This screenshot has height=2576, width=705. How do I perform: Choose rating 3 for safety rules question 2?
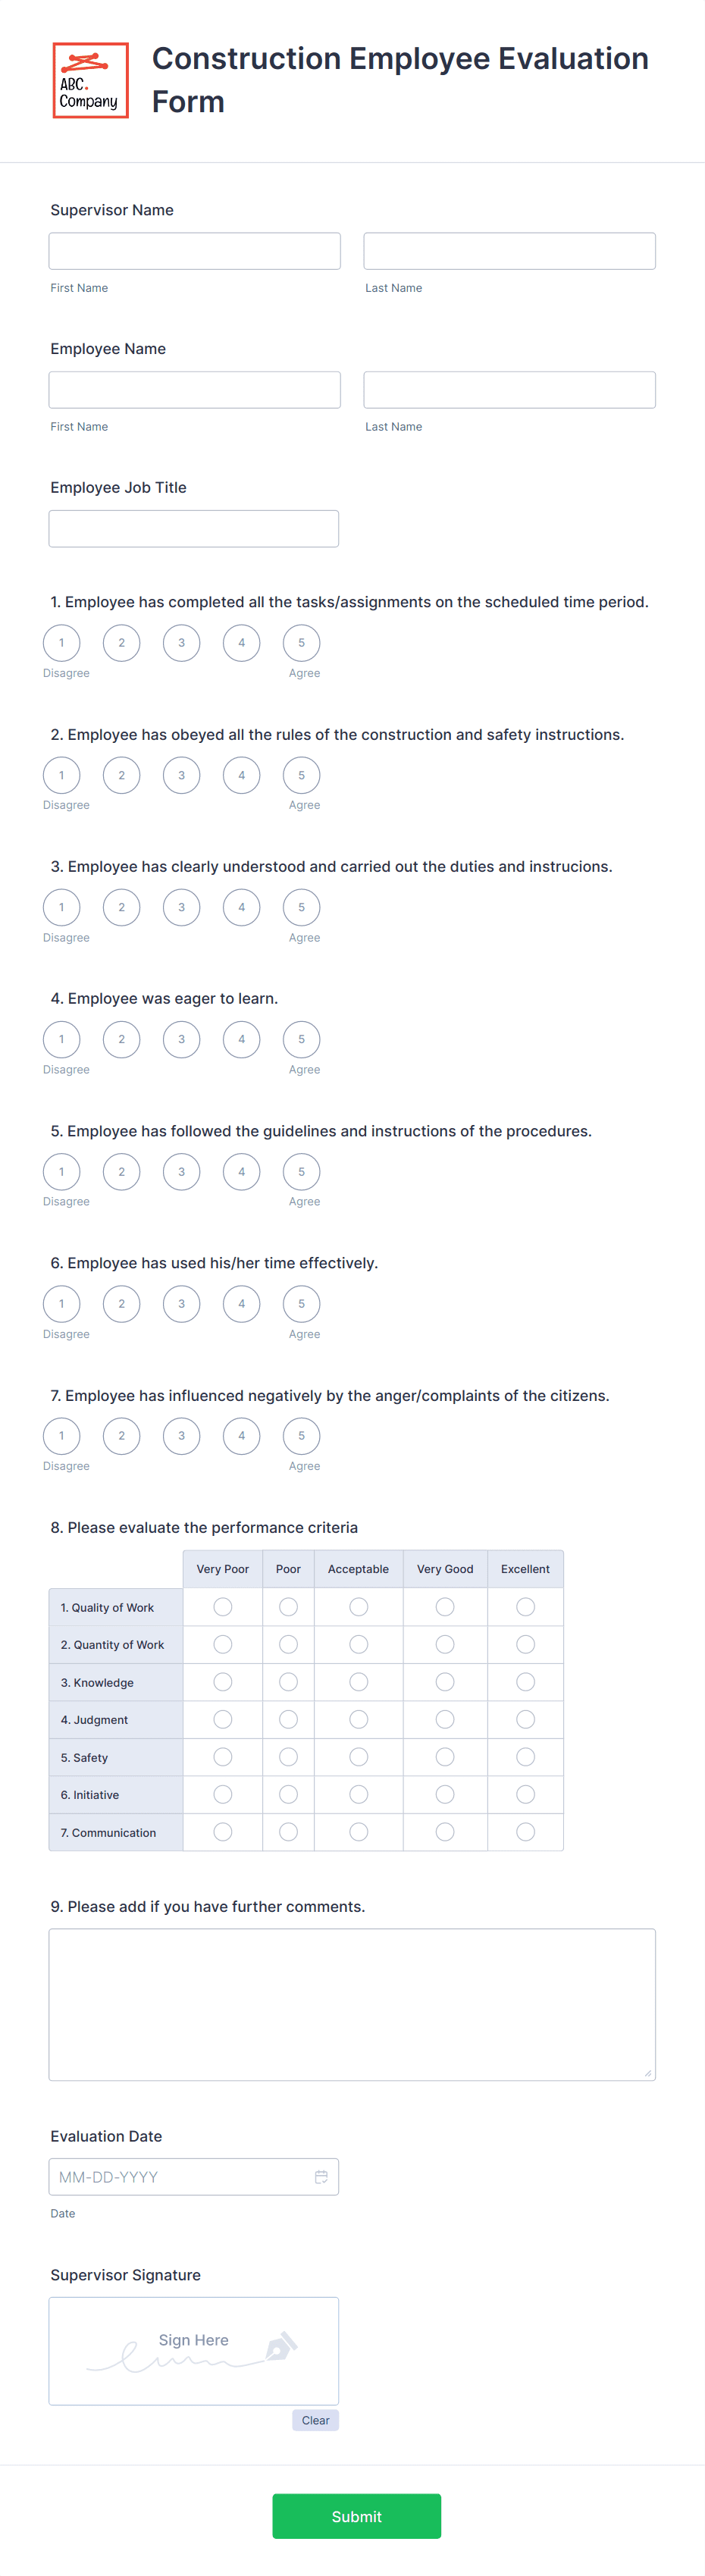coord(181,775)
